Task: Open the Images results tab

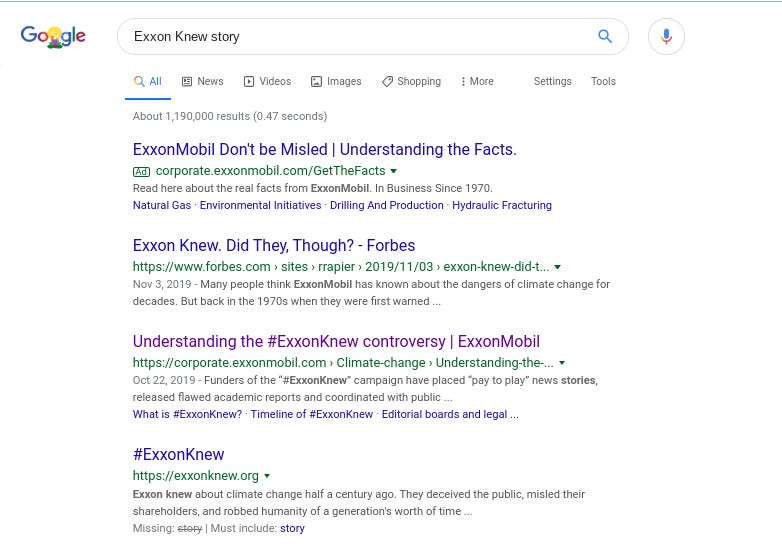Action: pyautogui.click(x=336, y=81)
